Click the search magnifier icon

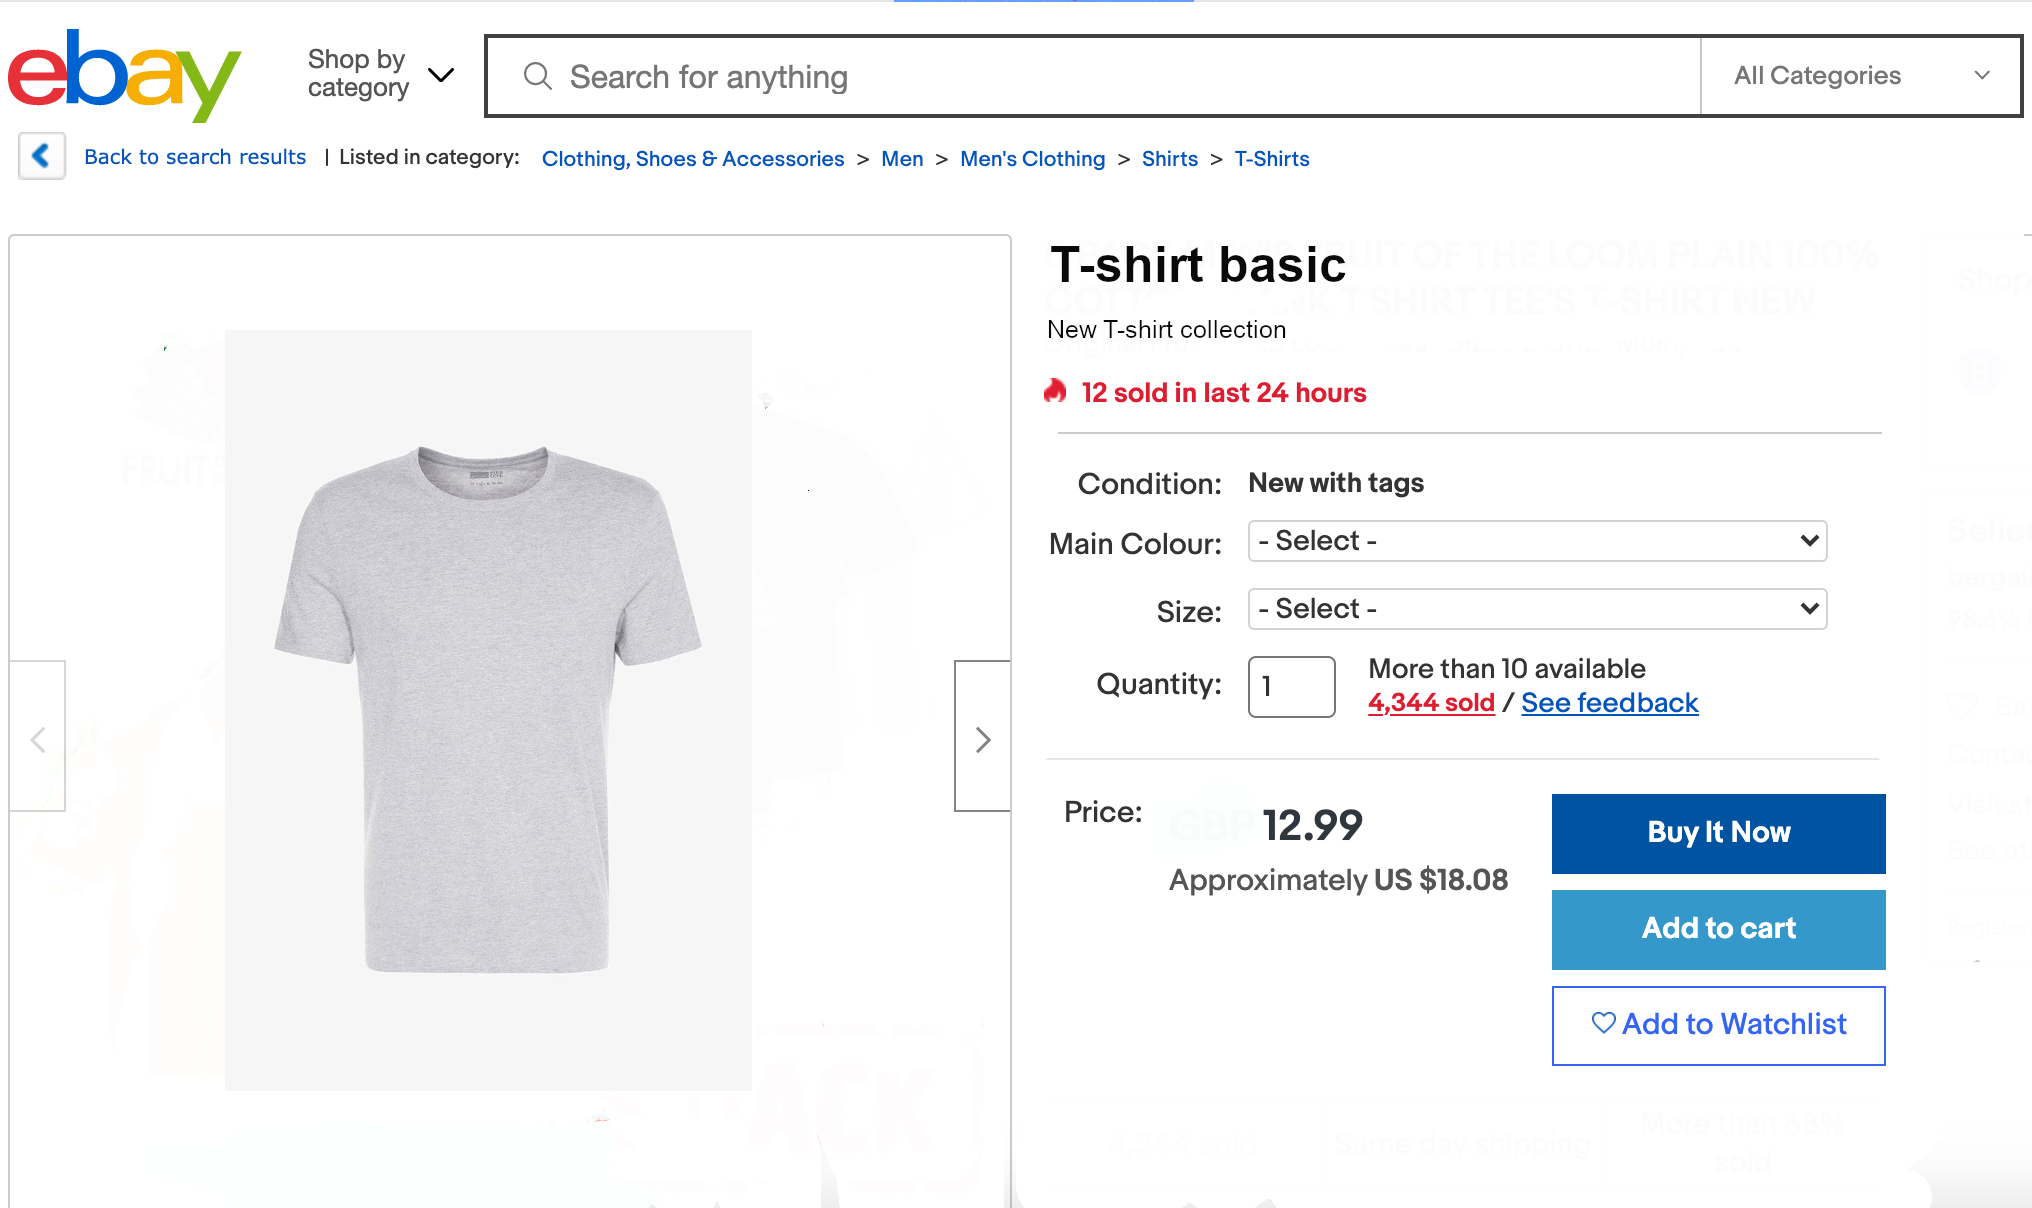click(537, 76)
